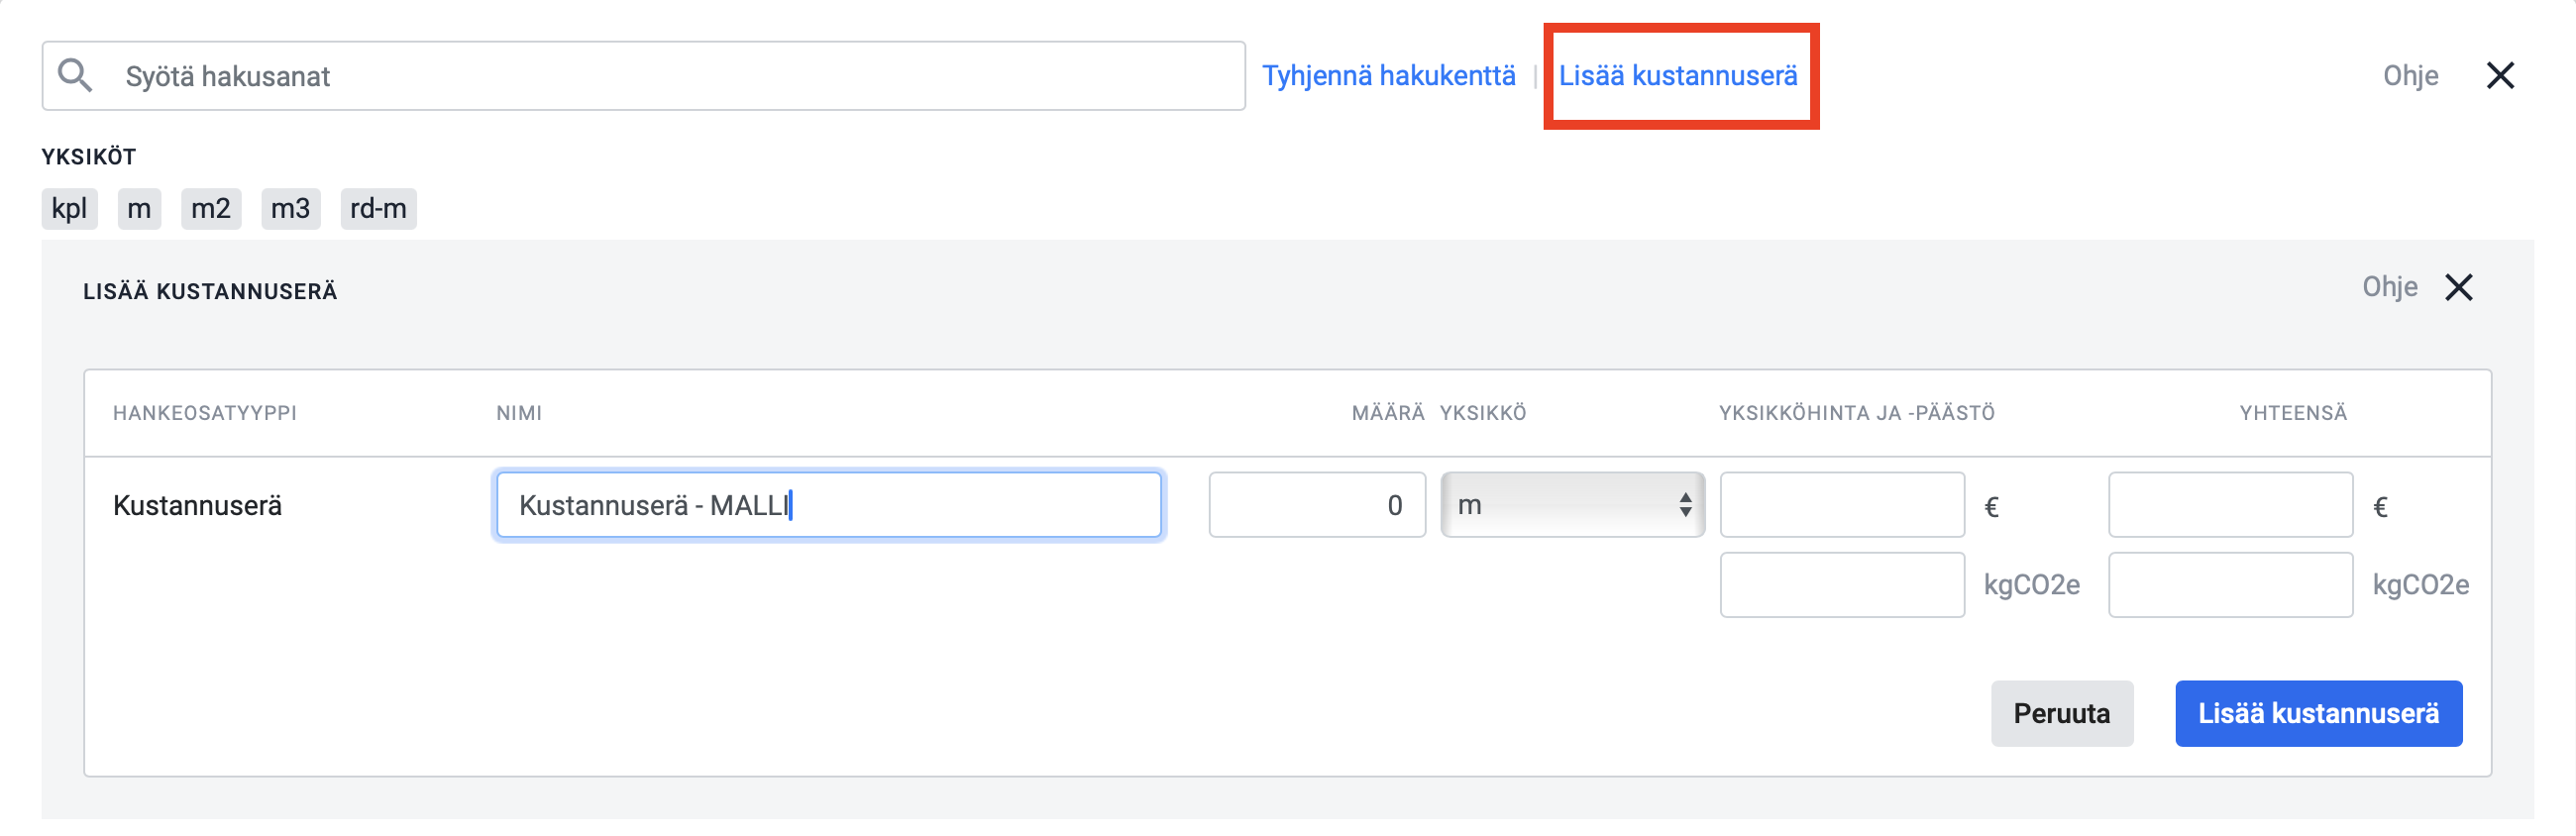Open the top Ohje help link
The height and width of the screenshot is (836, 2576).
(x=2410, y=76)
